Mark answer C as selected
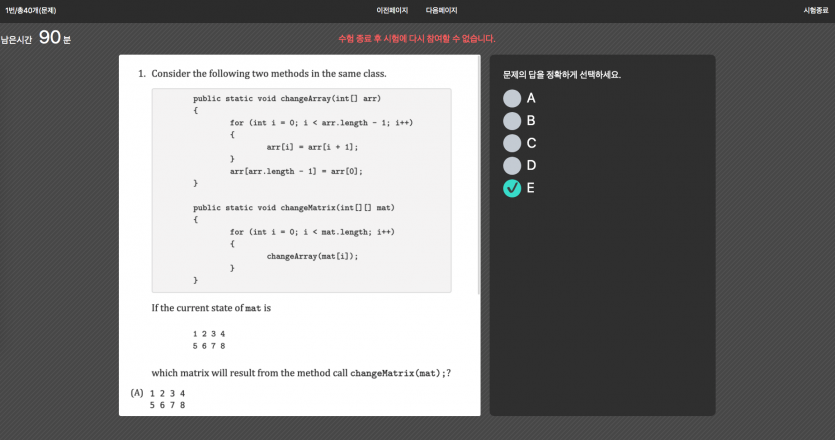This screenshot has width=835, height=440. coord(512,143)
